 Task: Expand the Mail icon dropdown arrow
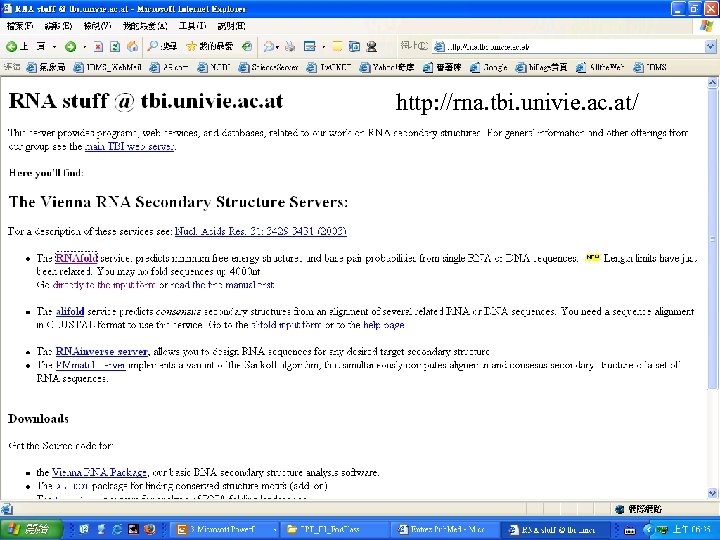pyautogui.click(x=277, y=46)
